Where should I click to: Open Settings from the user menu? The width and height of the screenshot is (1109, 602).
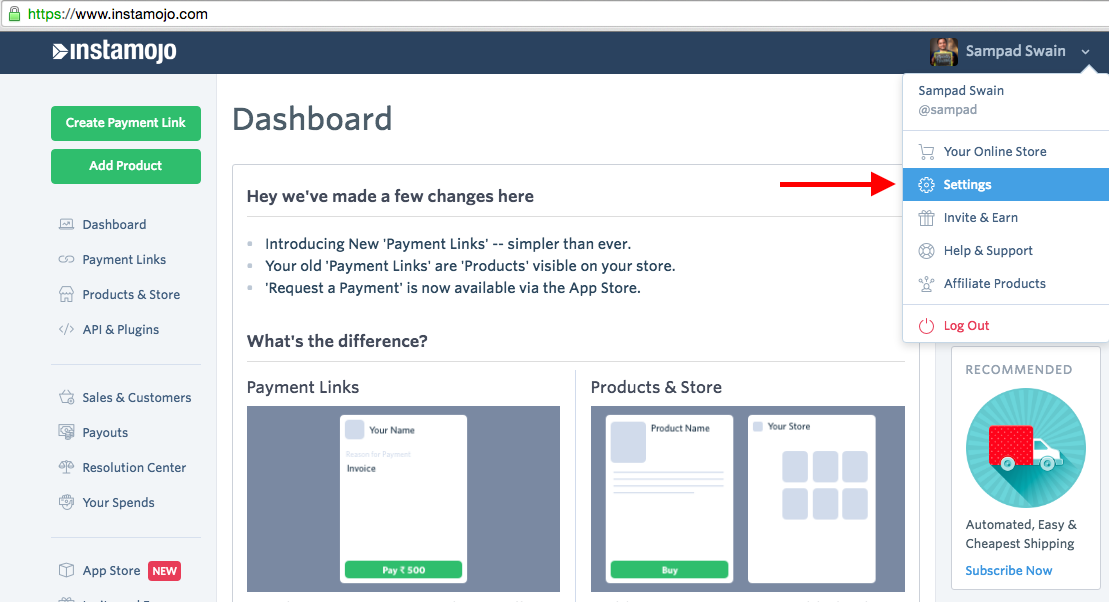click(967, 185)
